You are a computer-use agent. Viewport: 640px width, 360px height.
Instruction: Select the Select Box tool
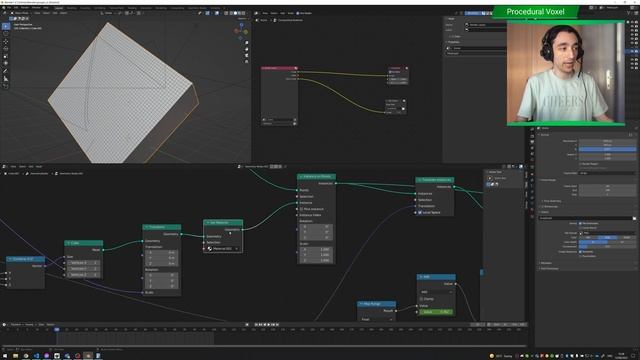6,27
